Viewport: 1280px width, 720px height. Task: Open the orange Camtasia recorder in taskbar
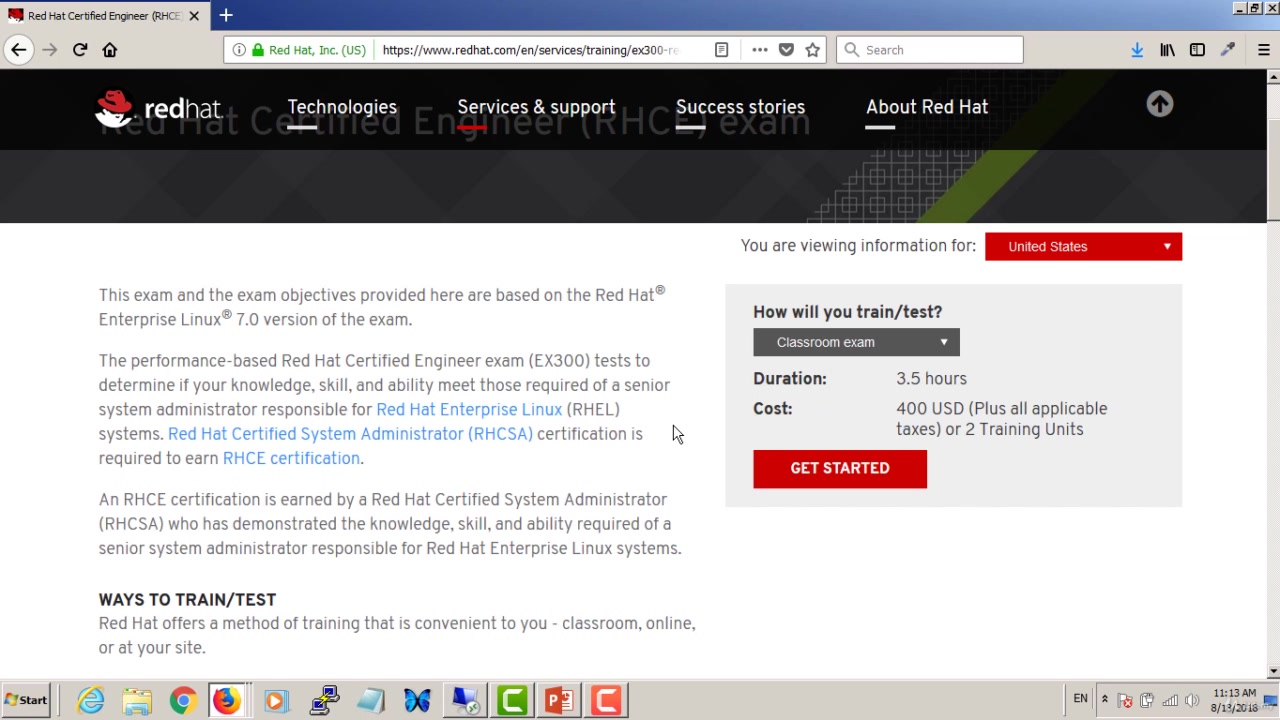pyautogui.click(x=606, y=700)
